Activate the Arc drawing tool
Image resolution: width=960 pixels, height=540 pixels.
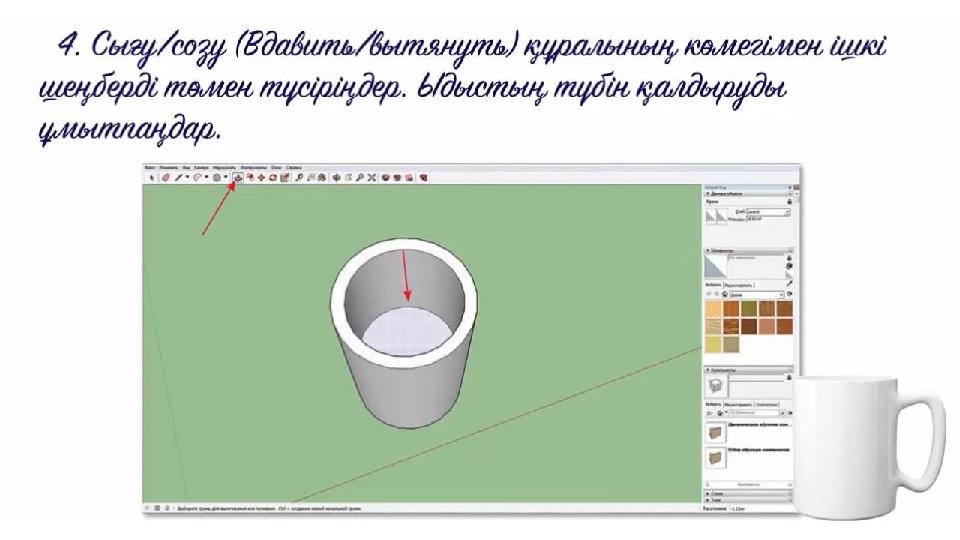pos(197,178)
